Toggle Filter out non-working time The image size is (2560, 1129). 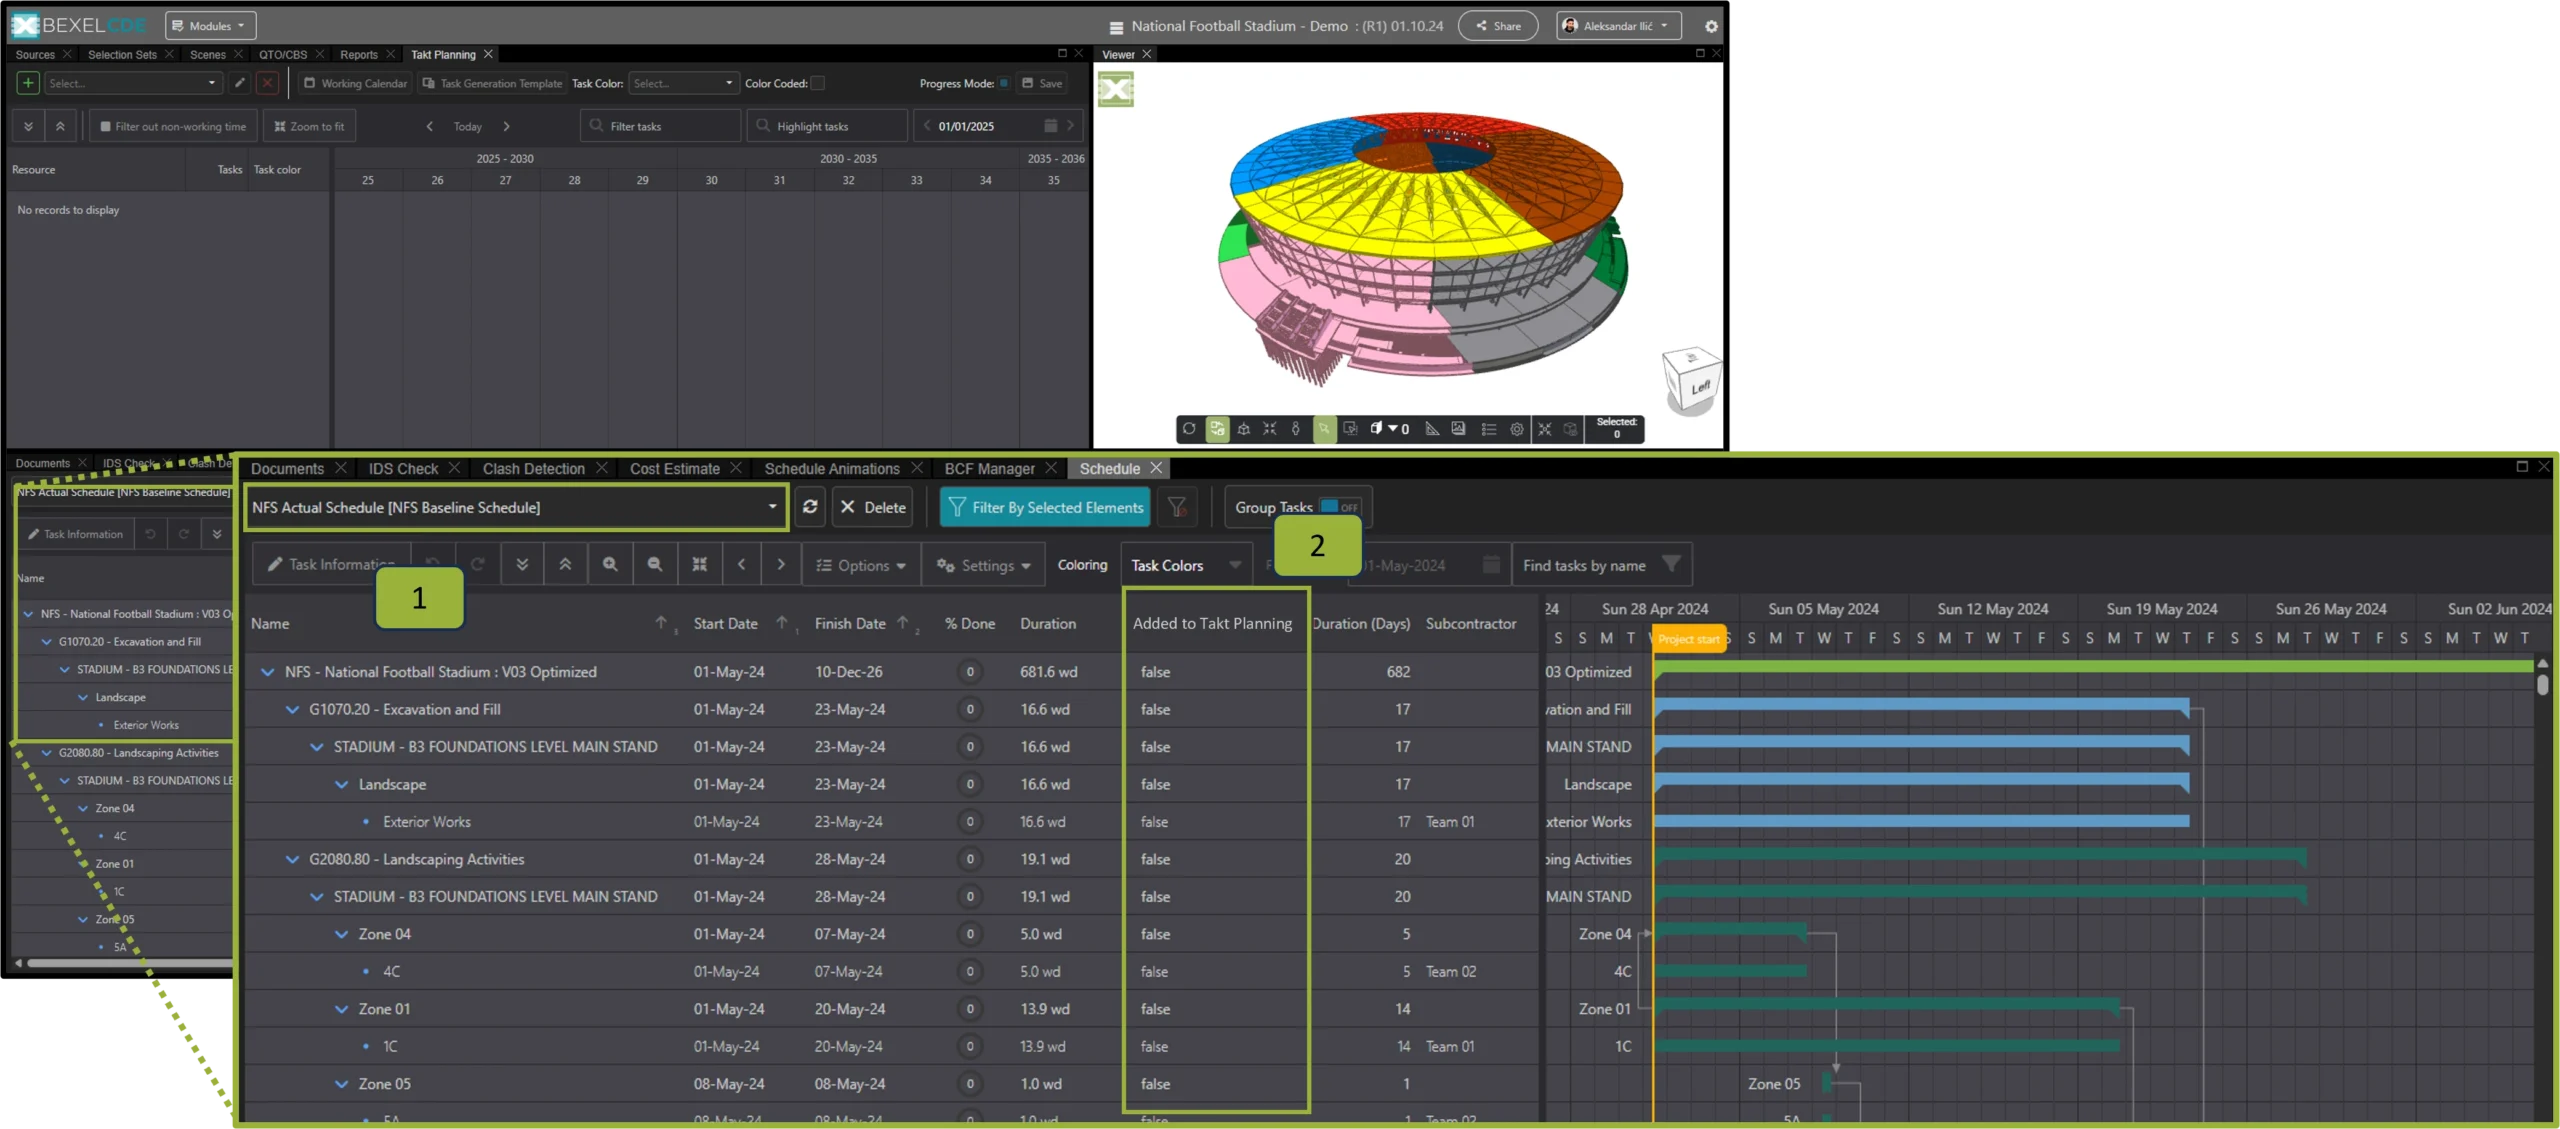coord(174,126)
